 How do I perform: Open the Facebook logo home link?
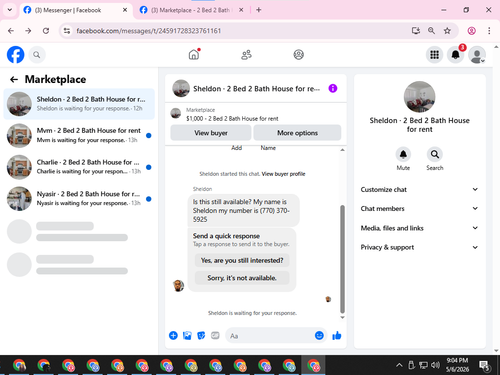click(15, 54)
